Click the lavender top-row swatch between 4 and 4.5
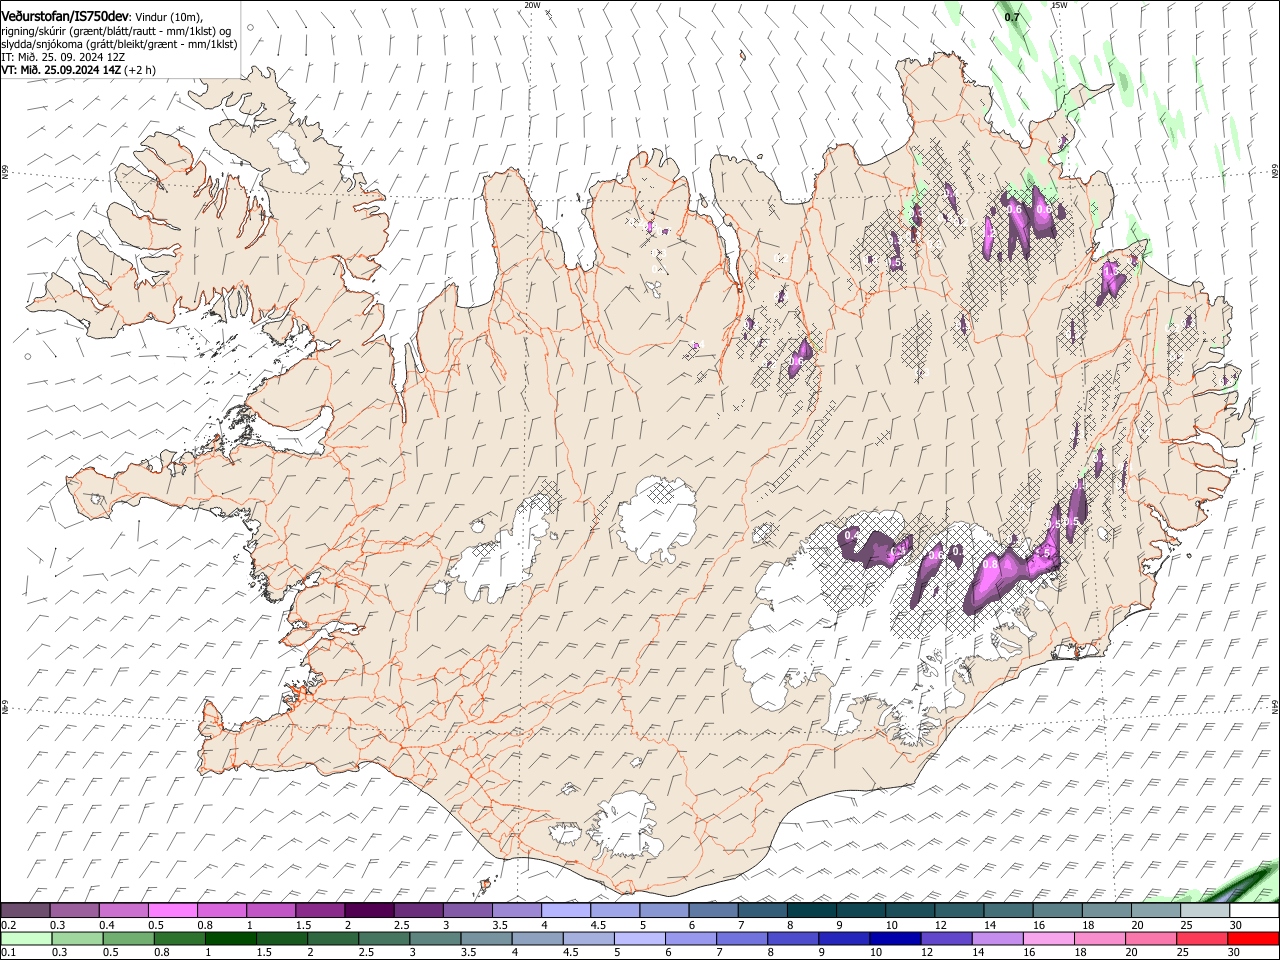The width and height of the screenshot is (1280, 960). tap(565, 911)
